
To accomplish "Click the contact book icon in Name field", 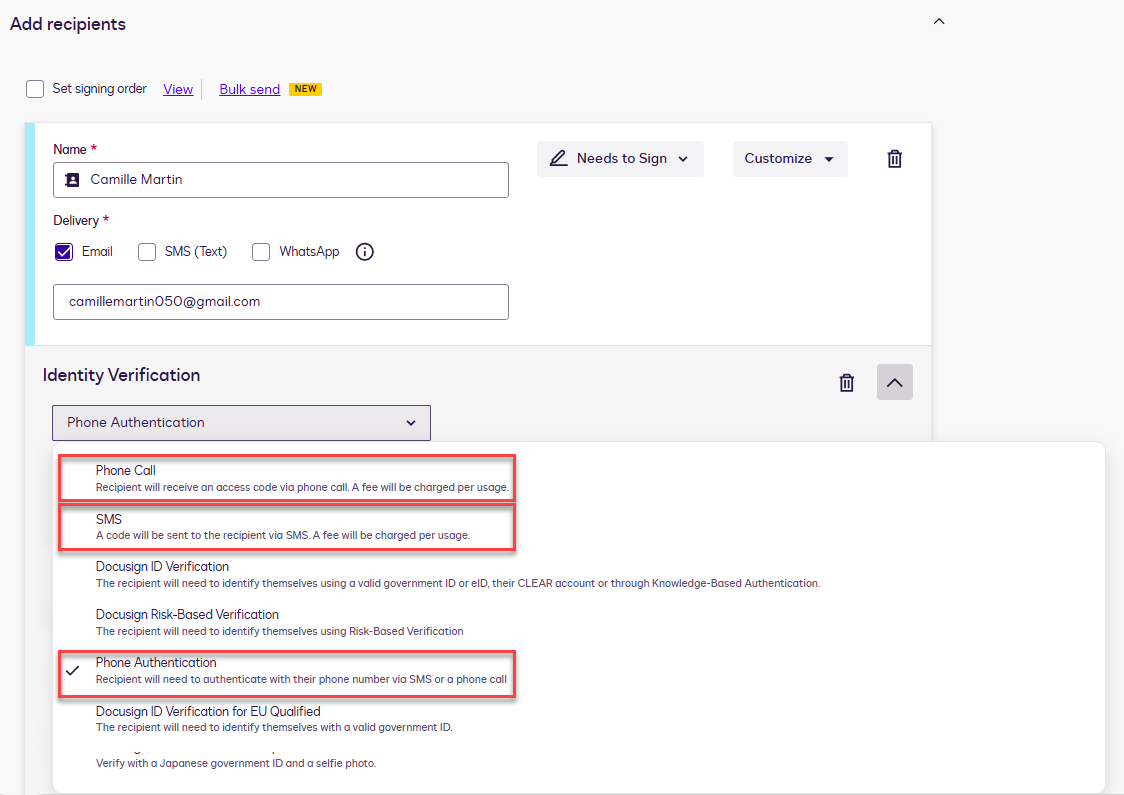I will pos(72,180).
